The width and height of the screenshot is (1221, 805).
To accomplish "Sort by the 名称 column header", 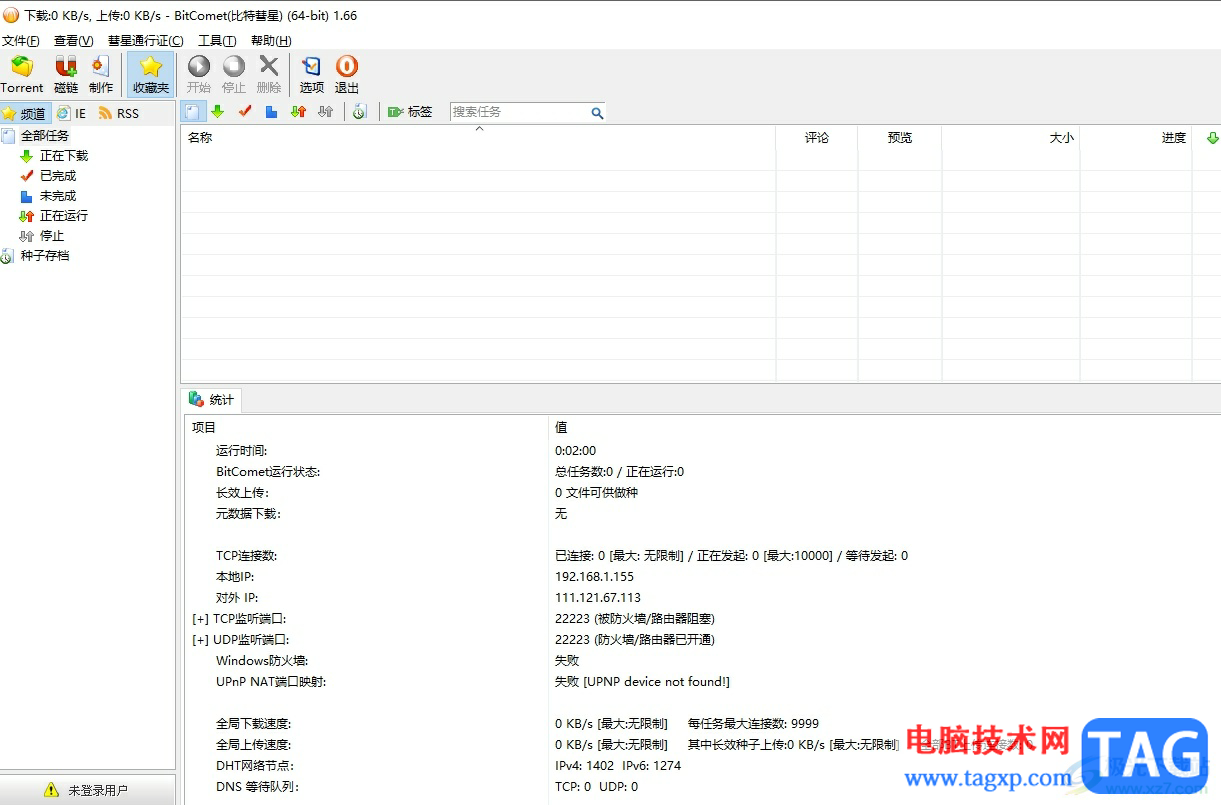I will (x=478, y=138).
